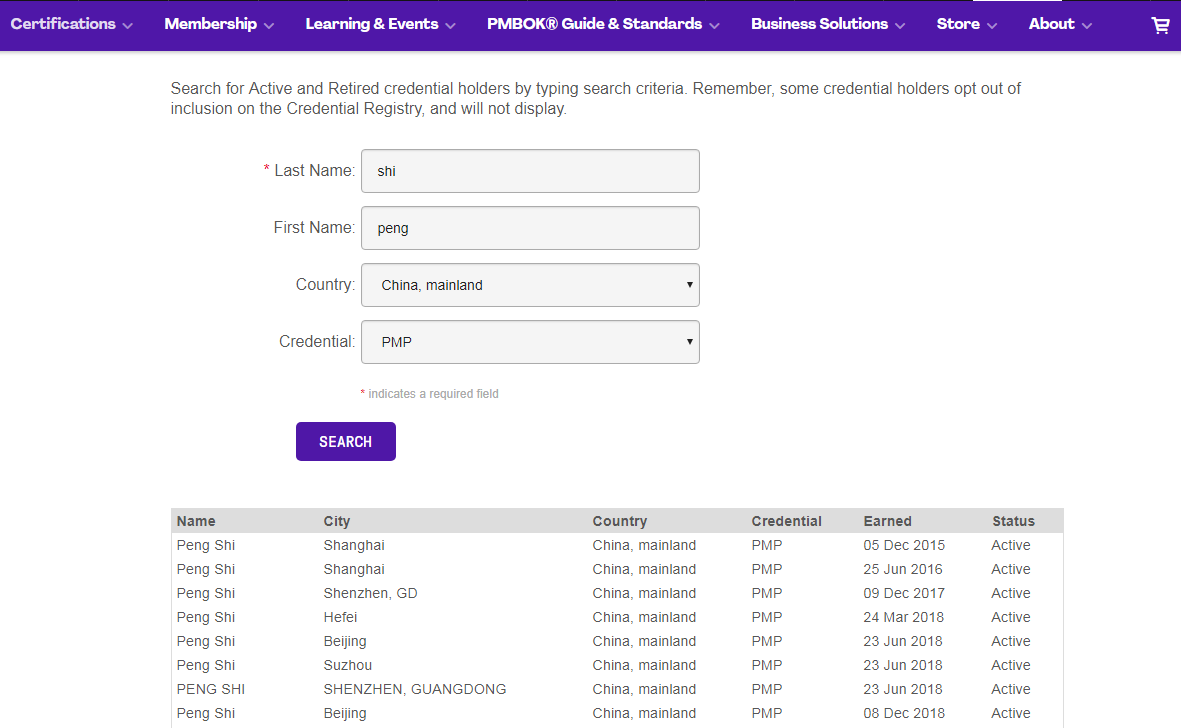1181x728 pixels.
Task: Expand the Certifications menu
Action: coord(71,24)
